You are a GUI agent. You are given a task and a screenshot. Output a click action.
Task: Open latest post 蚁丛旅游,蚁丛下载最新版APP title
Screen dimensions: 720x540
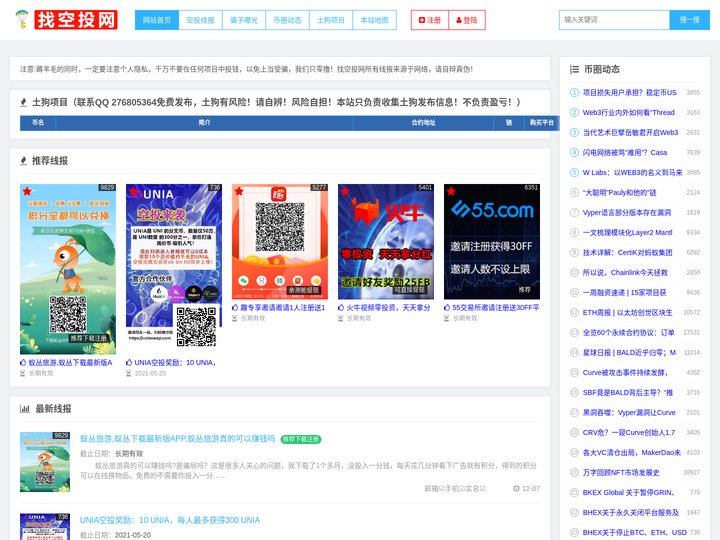(x=177, y=439)
